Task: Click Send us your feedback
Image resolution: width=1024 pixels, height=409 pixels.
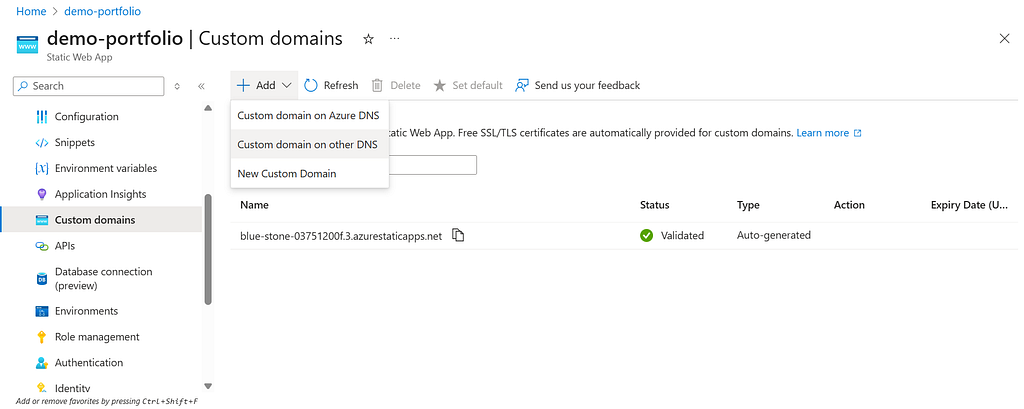Action: 577,85
